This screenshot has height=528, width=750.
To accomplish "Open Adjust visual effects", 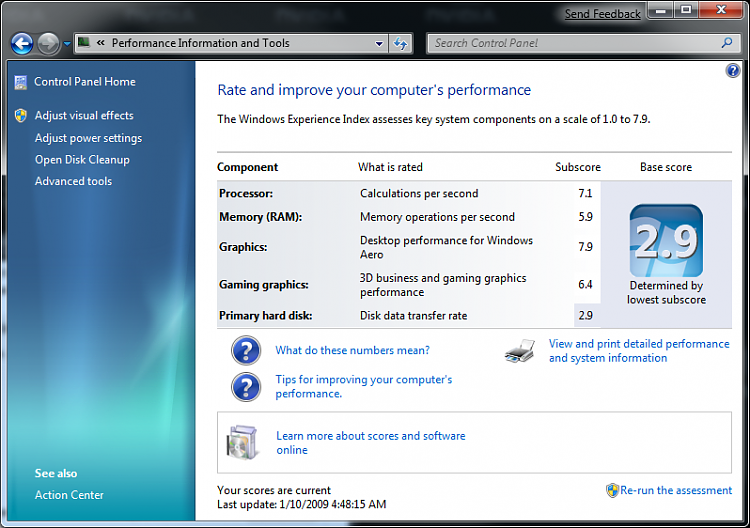I will point(84,115).
